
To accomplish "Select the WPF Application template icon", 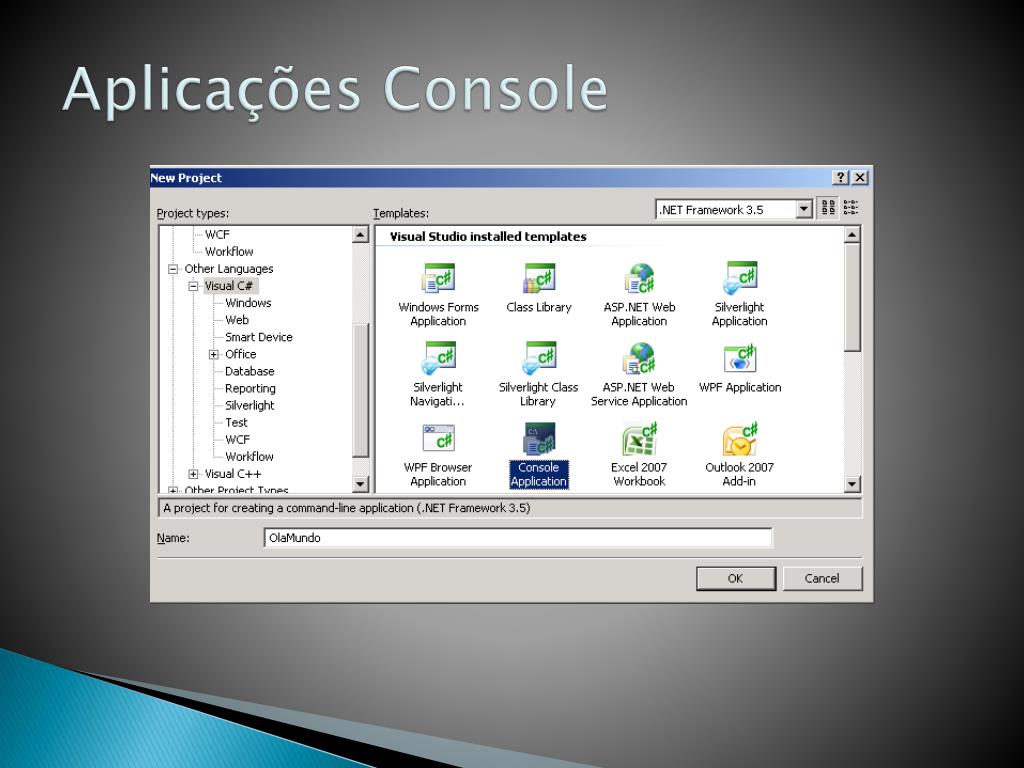I will pyautogui.click(x=740, y=358).
